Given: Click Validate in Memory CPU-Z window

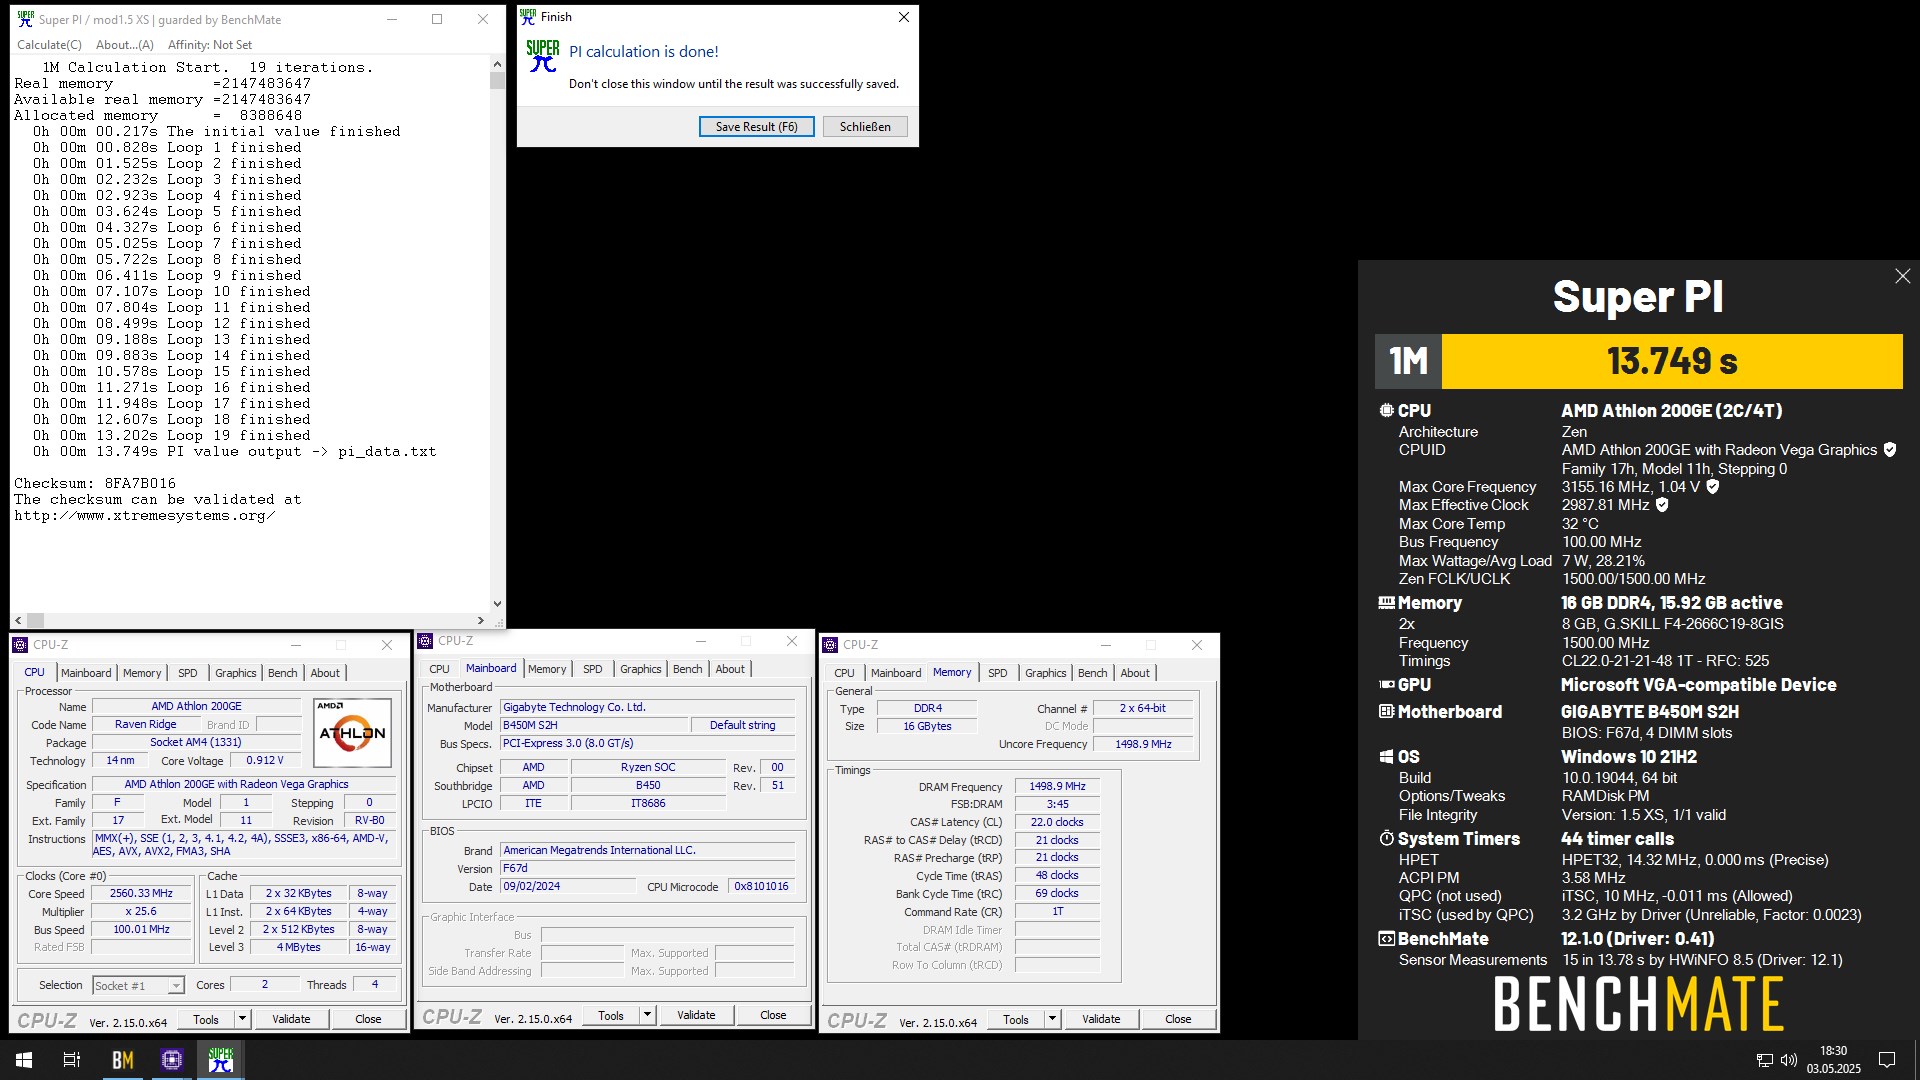Looking at the screenshot, I should (x=1101, y=1019).
